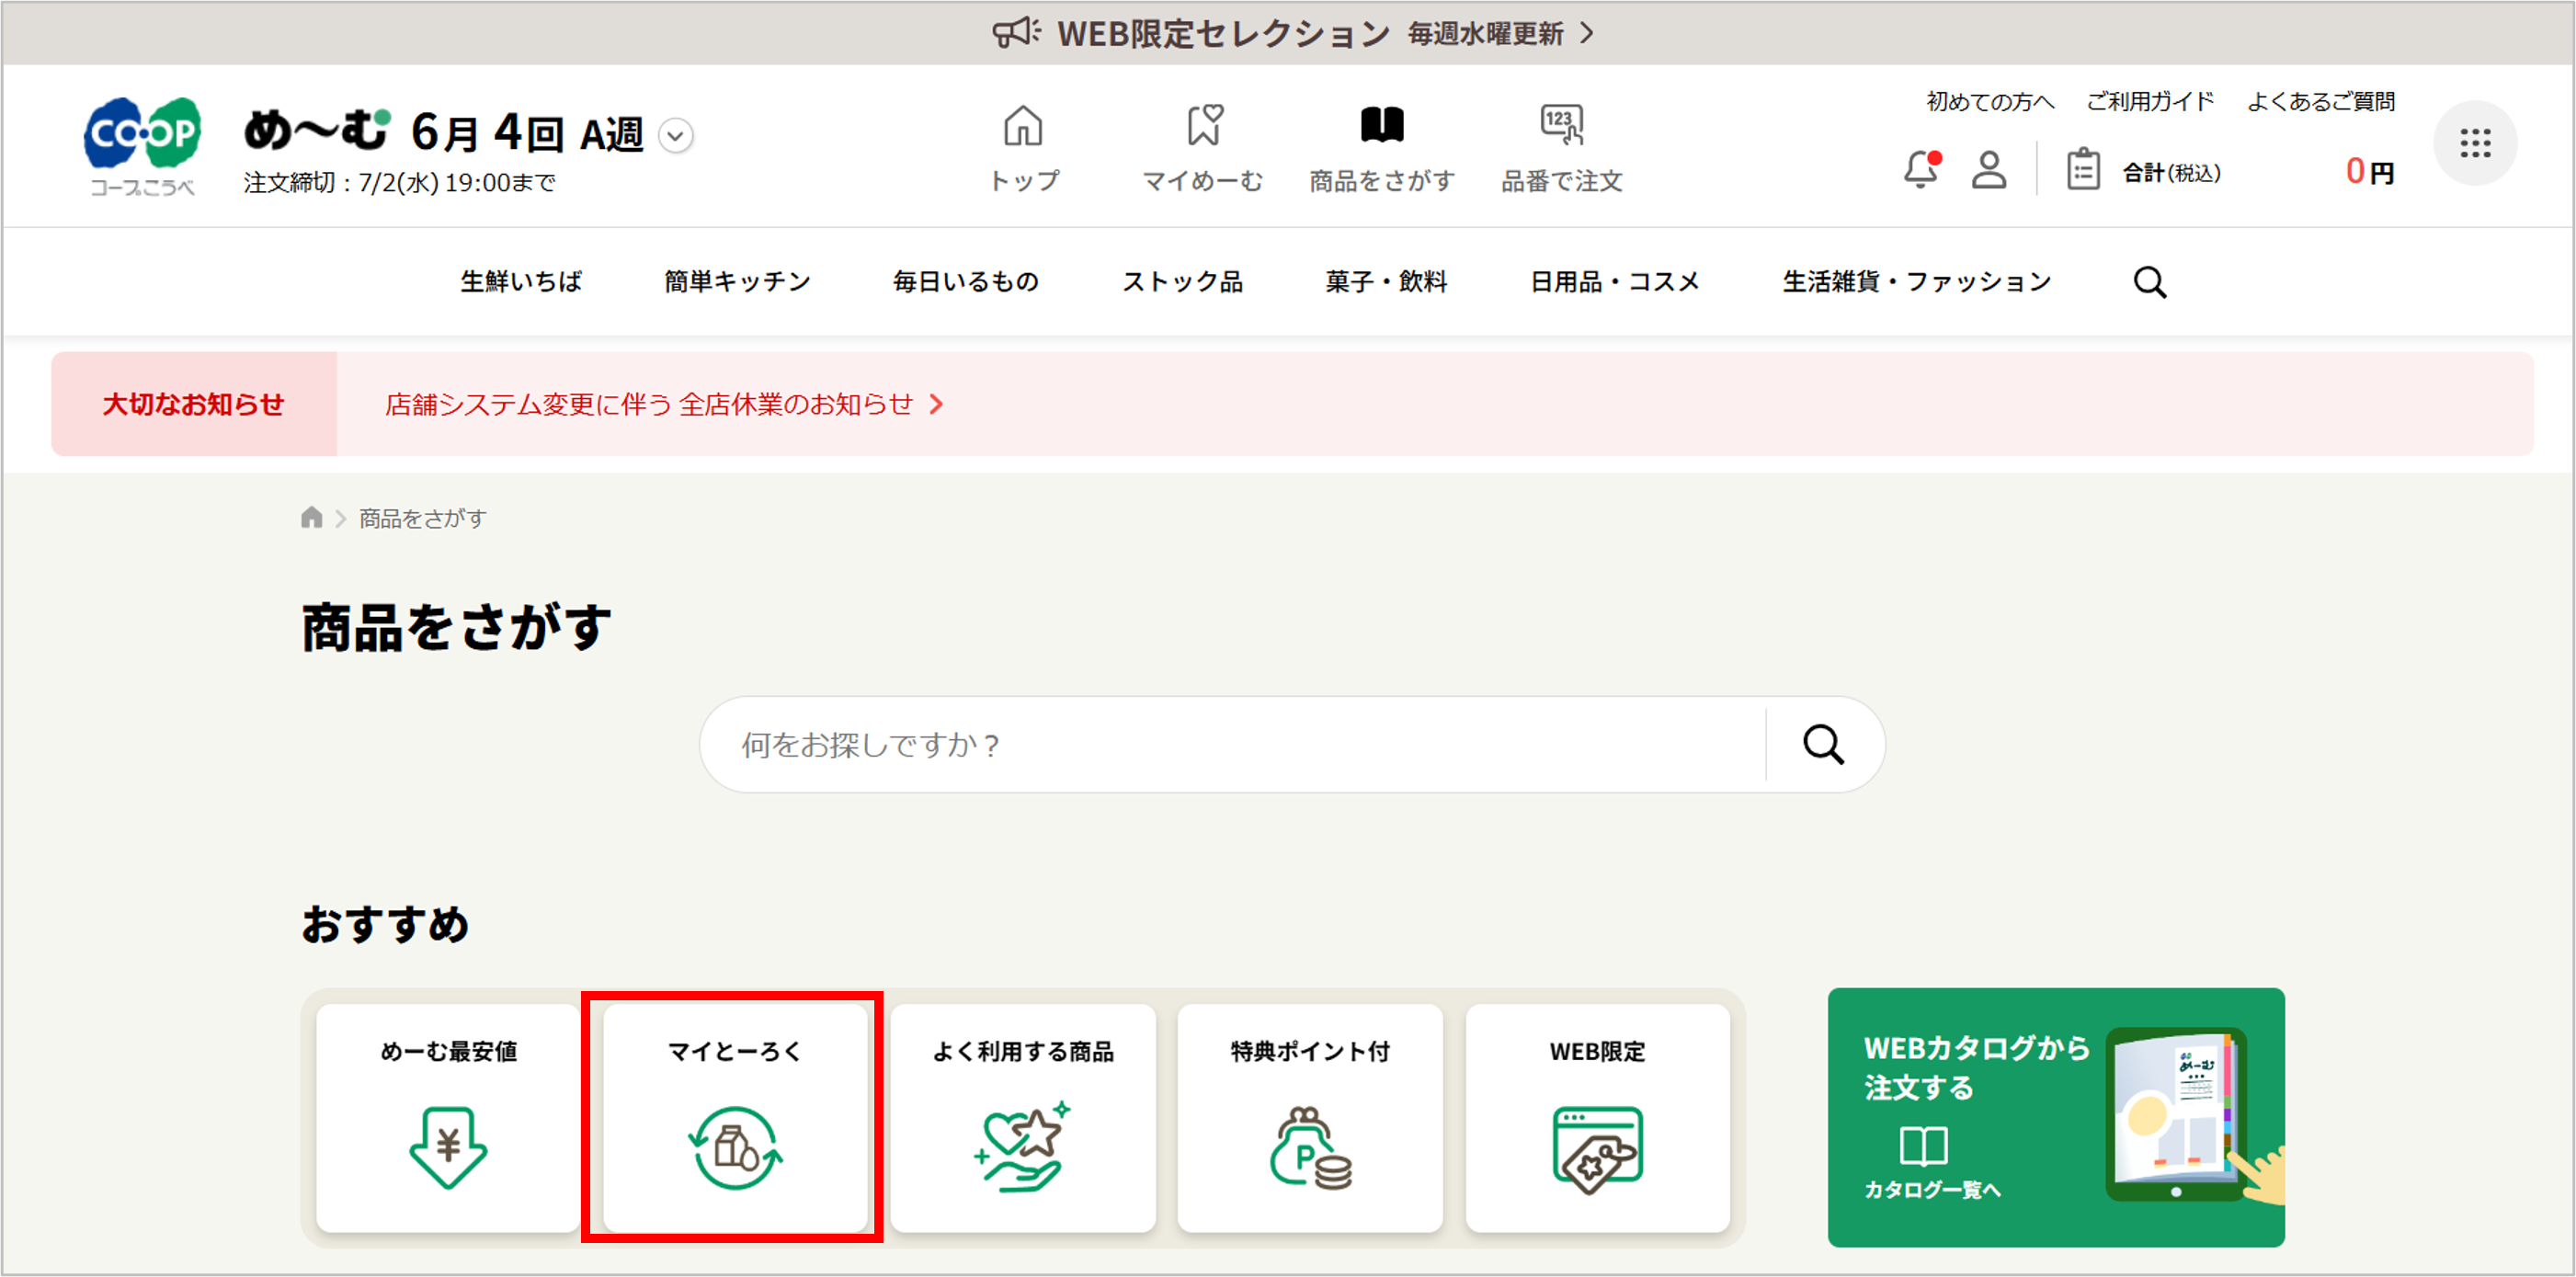This screenshot has width=2576, height=1277.
Task: Open the user account icon
Action: pyautogui.click(x=1989, y=170)
